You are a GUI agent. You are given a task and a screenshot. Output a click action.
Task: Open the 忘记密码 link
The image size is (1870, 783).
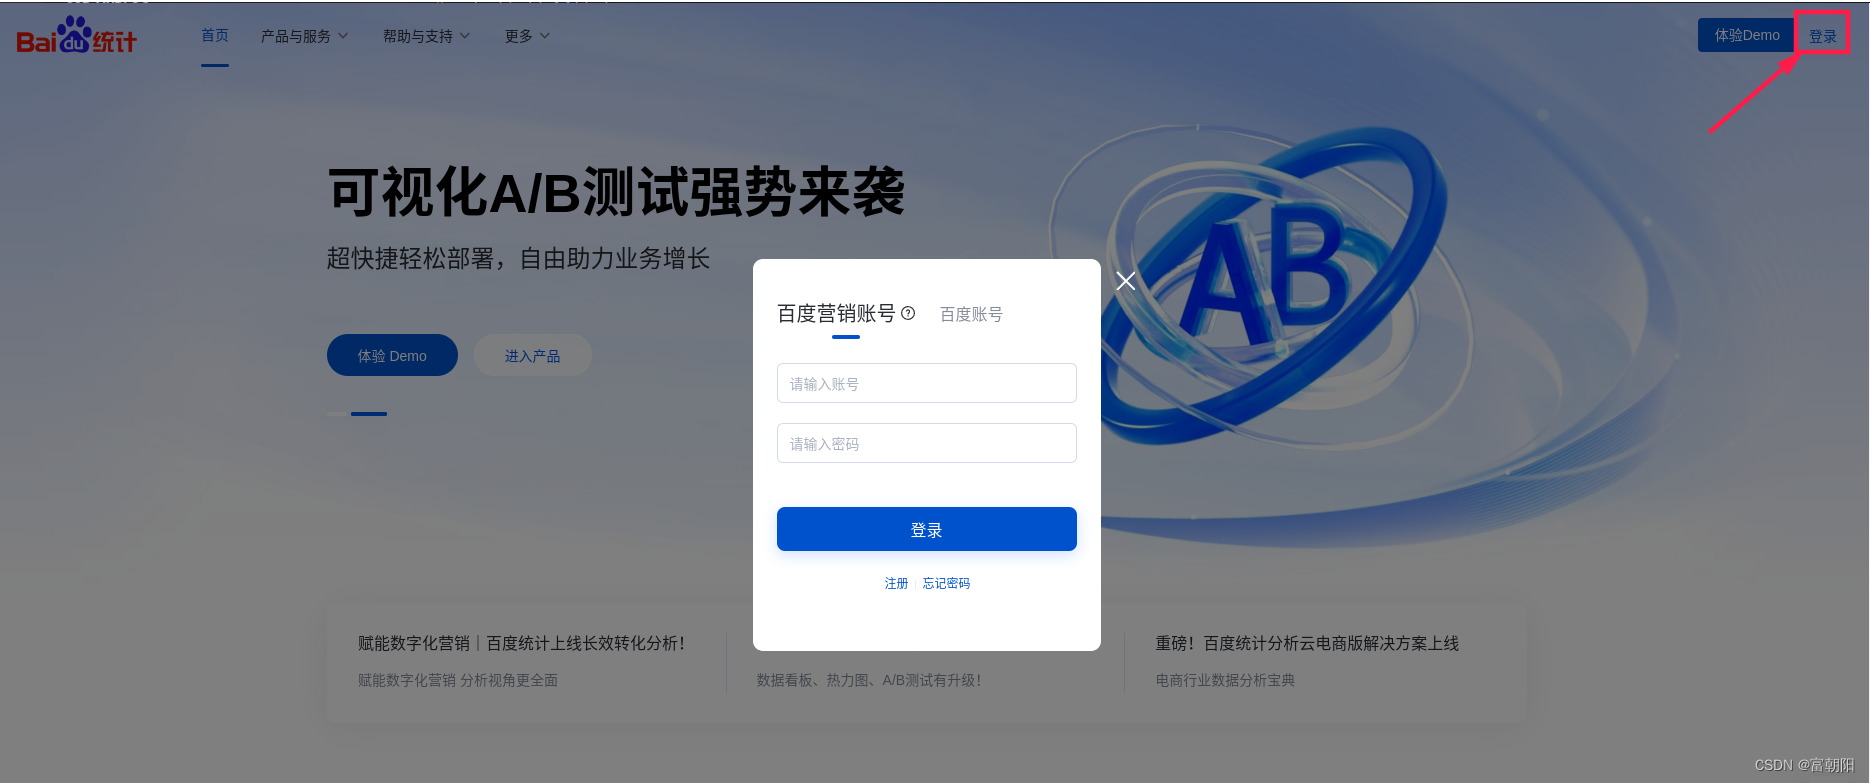[x=946, y=583]
